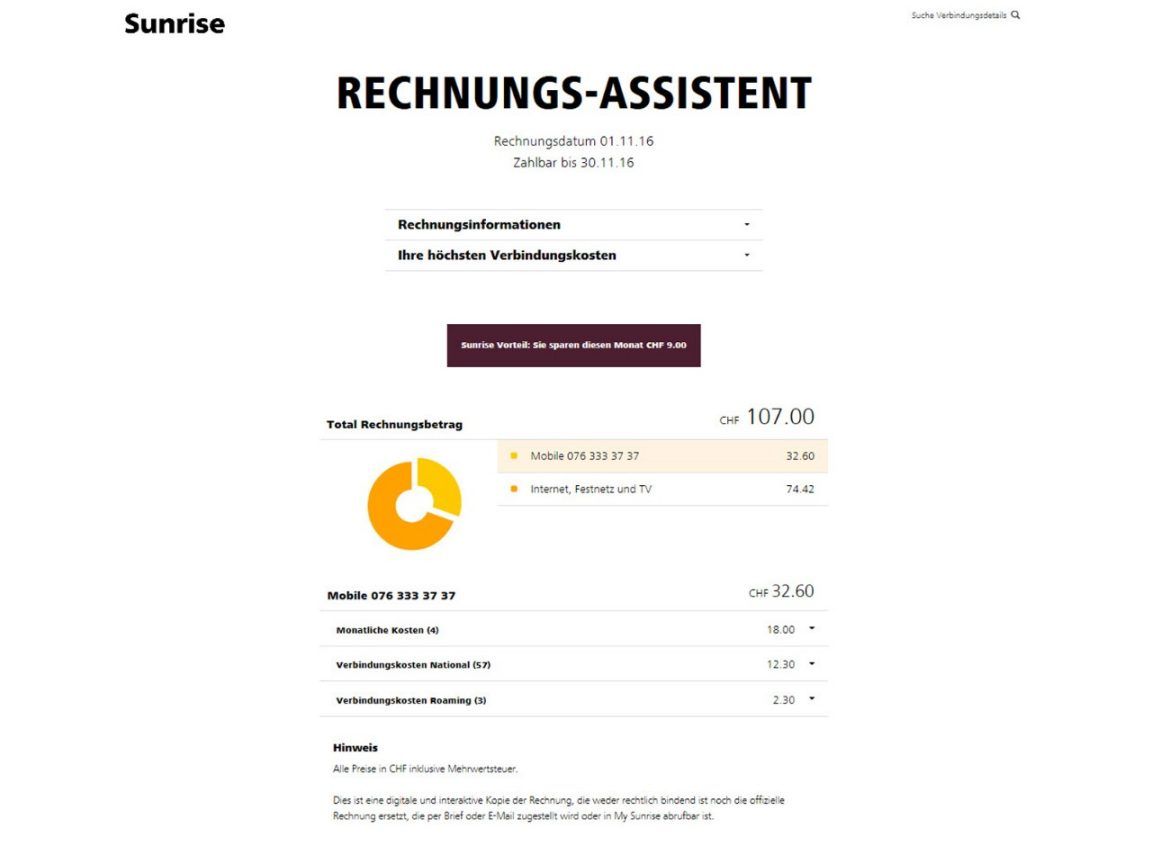Click the magnifying glass search icon
1152x864 pixels.
1016,15
